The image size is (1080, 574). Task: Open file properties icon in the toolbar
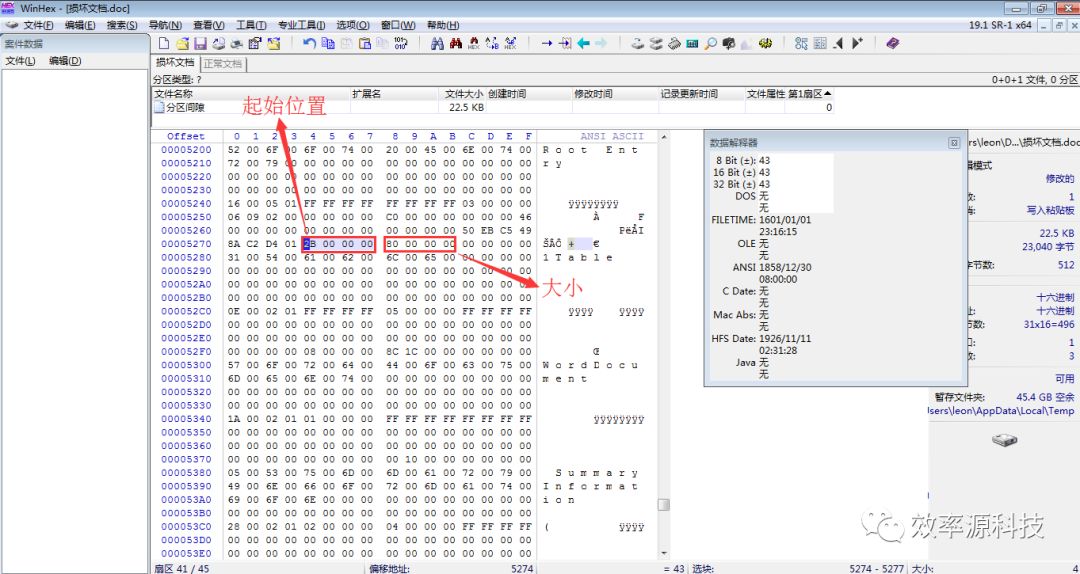coord(255,43)
